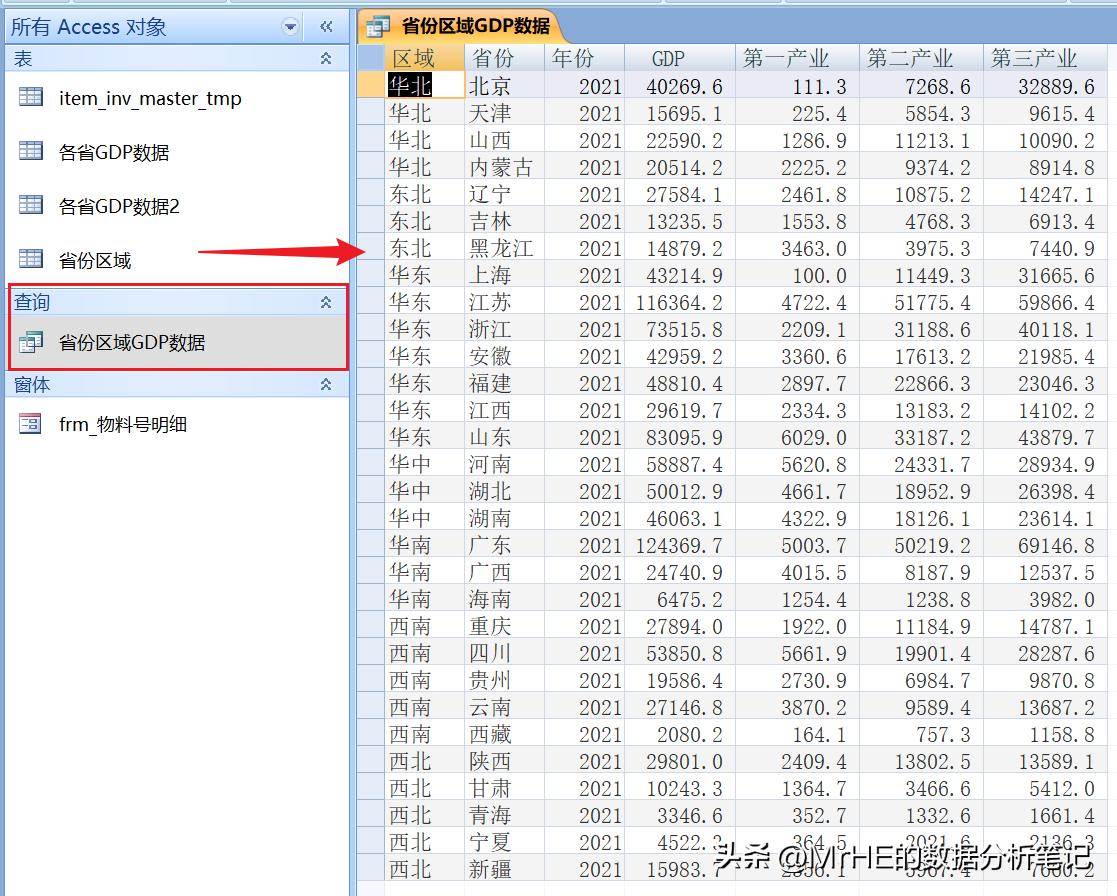Collapse the 表 group

coord(325,59)
